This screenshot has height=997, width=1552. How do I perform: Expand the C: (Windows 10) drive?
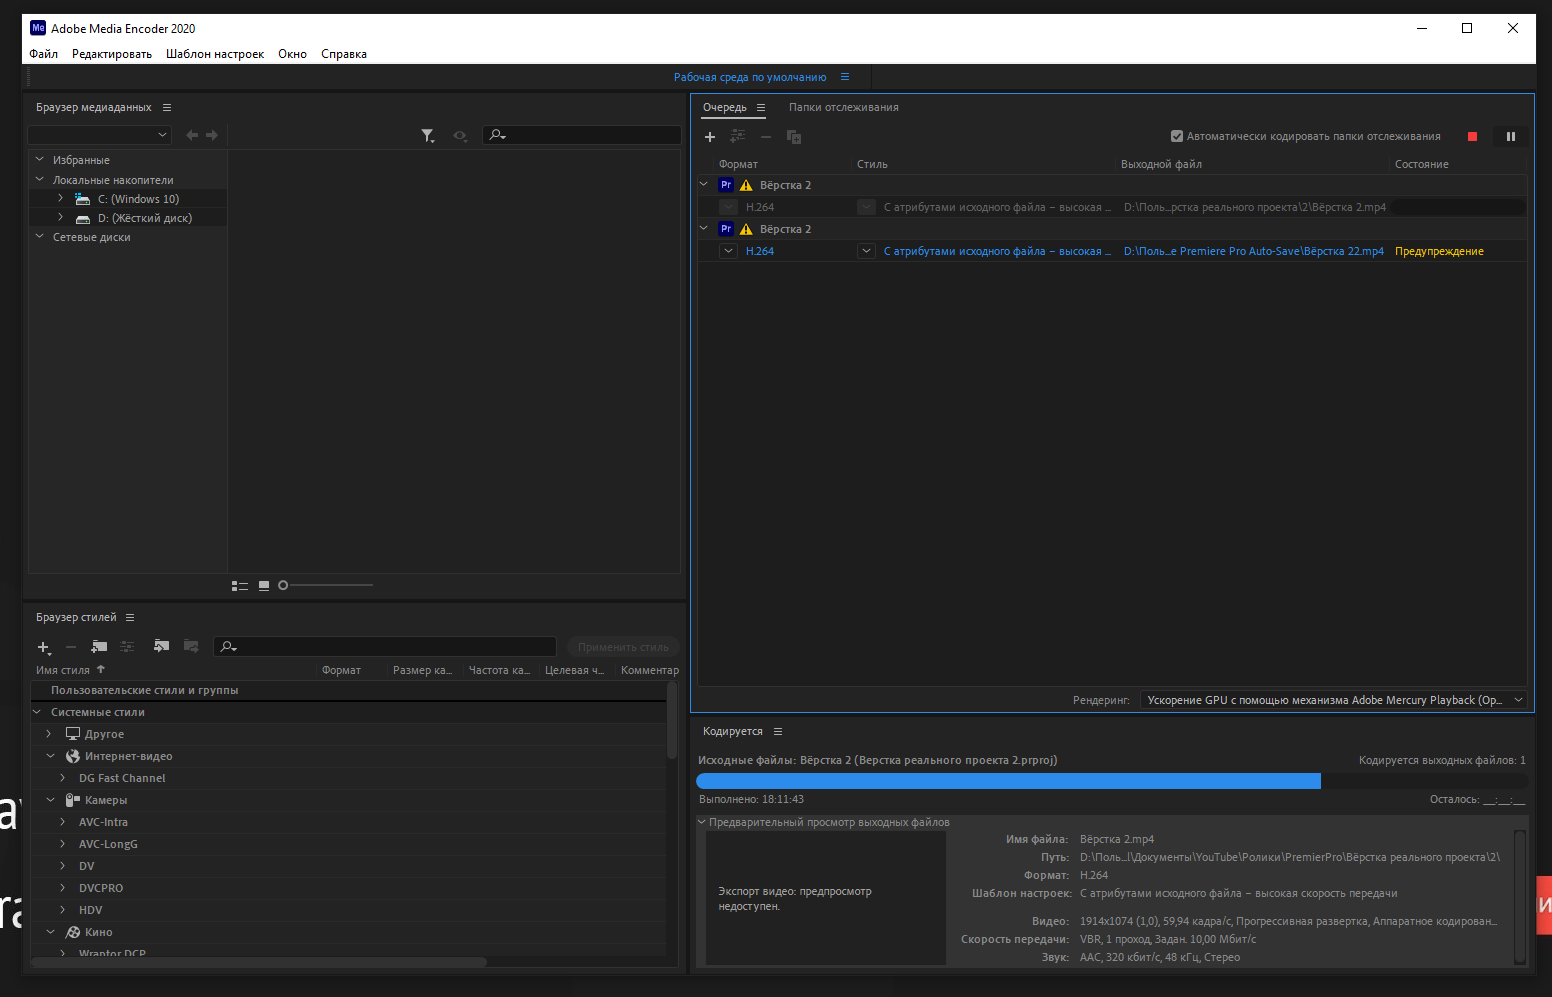[60, 198]
